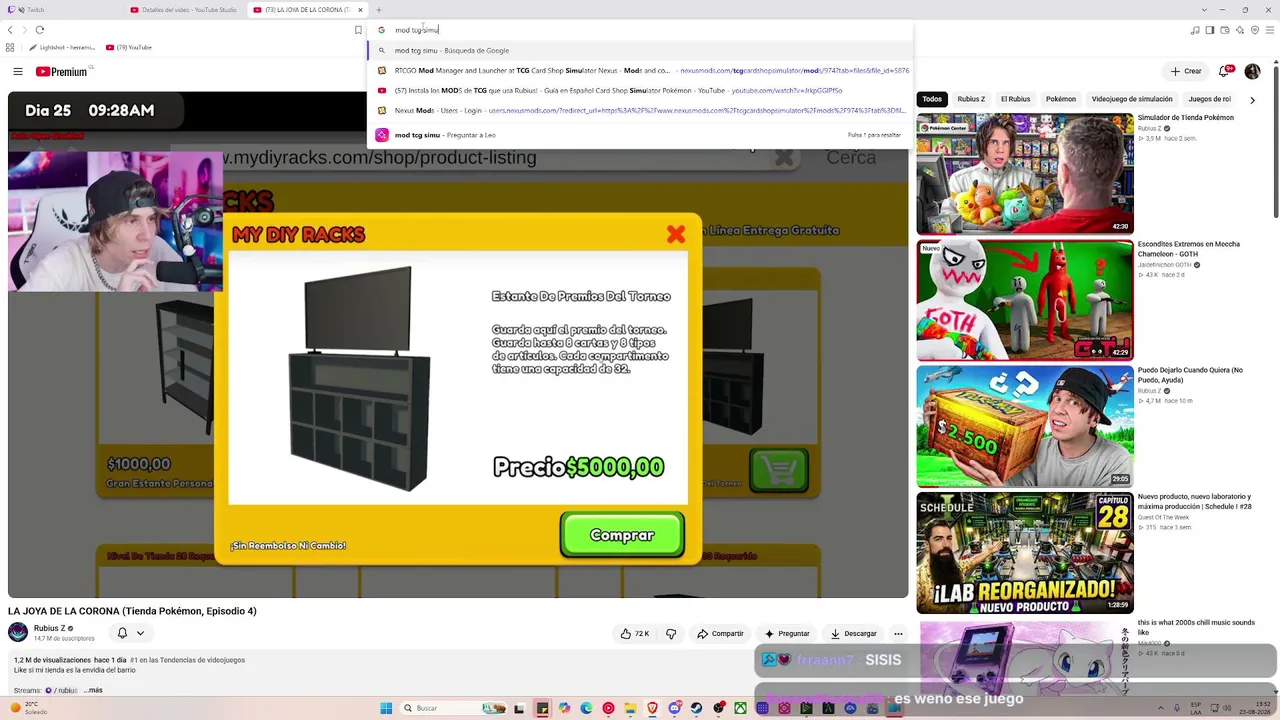Click the Preguntar button
This screenshot has width=1280, height=720.
[787, 633]
